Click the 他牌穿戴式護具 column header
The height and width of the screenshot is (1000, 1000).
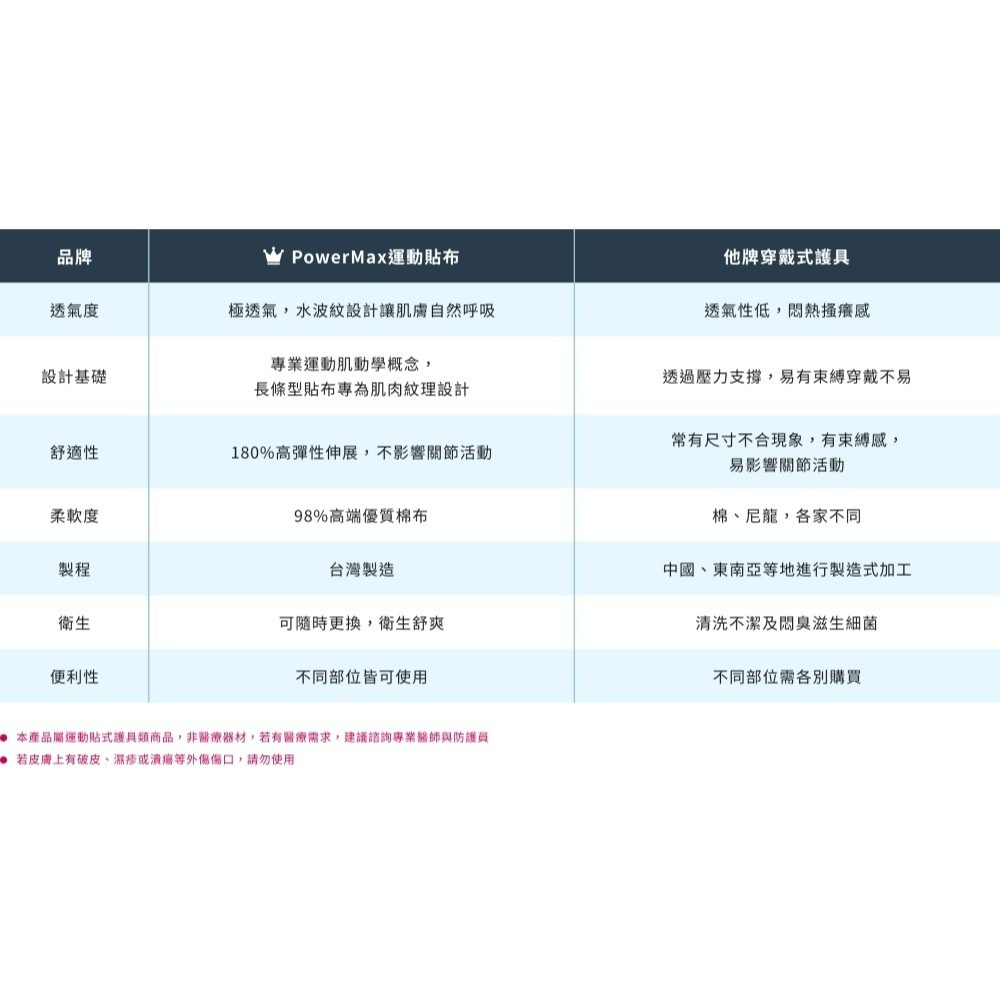[787, 254]
